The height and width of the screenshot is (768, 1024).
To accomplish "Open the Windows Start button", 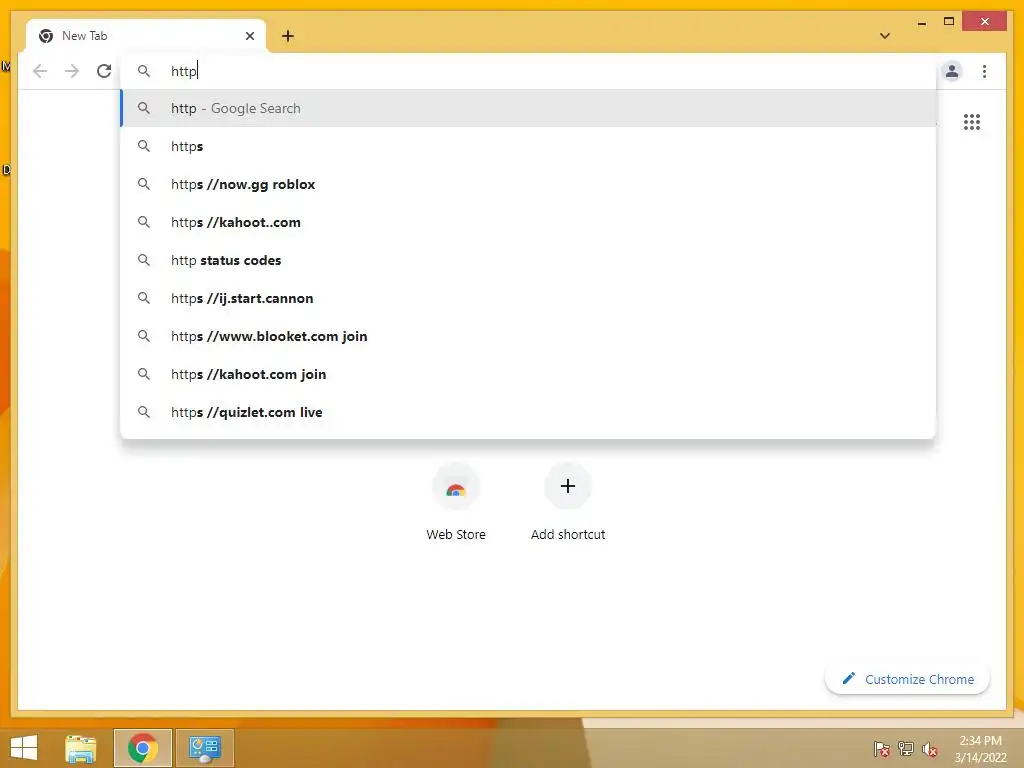I will [24, 748].
